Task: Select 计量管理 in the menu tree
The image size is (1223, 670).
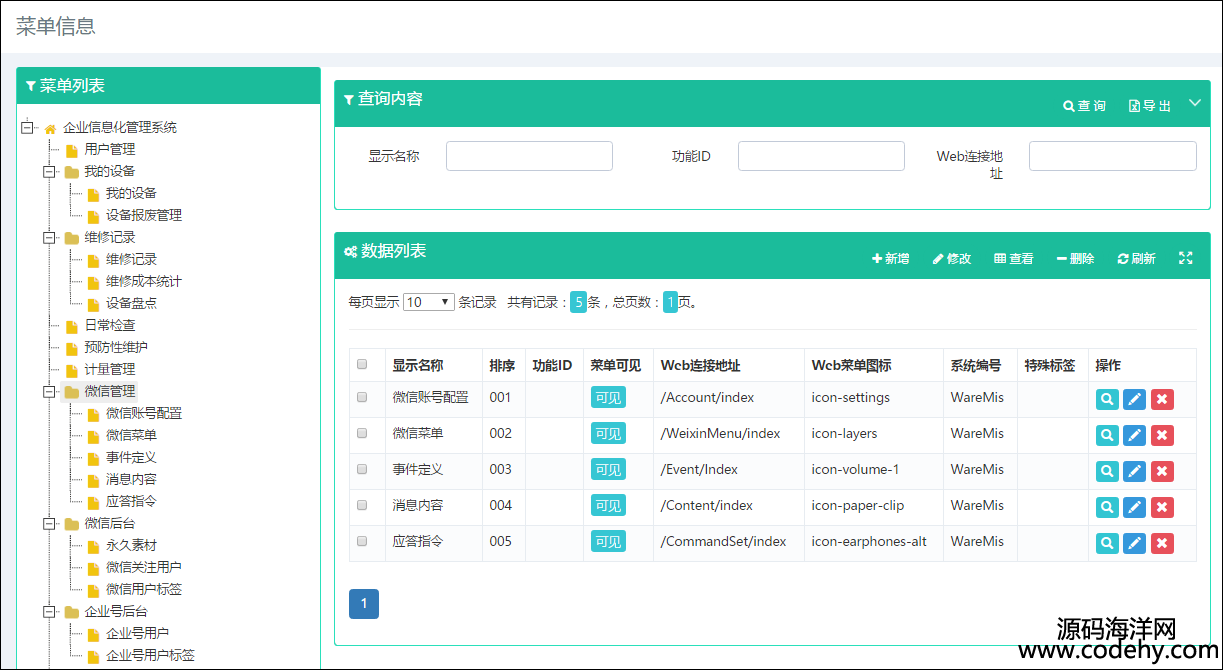Action: pyautogui.click(x=110, y=369)
